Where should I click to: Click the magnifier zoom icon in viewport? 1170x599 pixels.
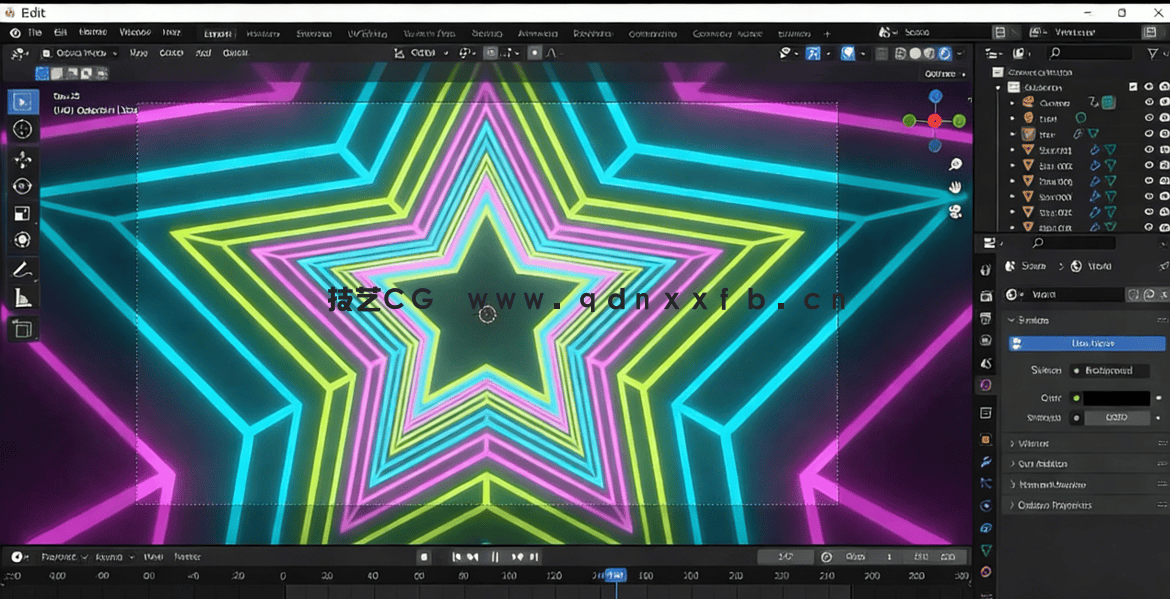[955, 164]
